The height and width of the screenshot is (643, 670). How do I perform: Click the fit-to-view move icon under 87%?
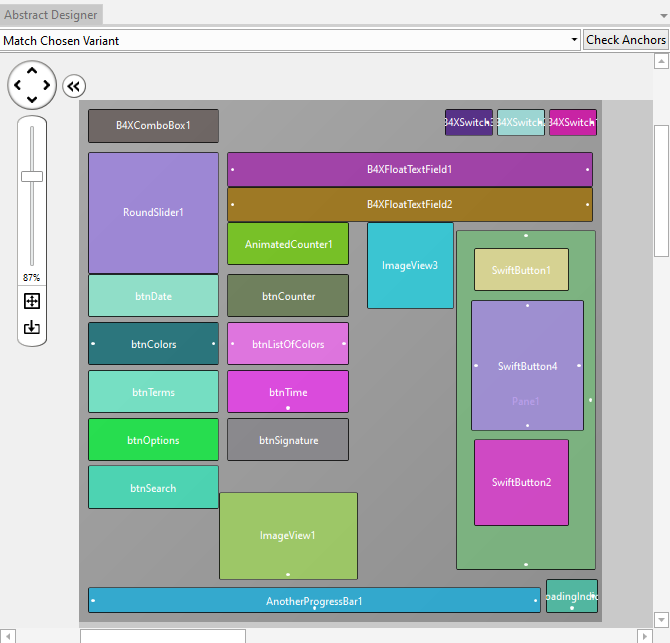click(x=32, y=301)
